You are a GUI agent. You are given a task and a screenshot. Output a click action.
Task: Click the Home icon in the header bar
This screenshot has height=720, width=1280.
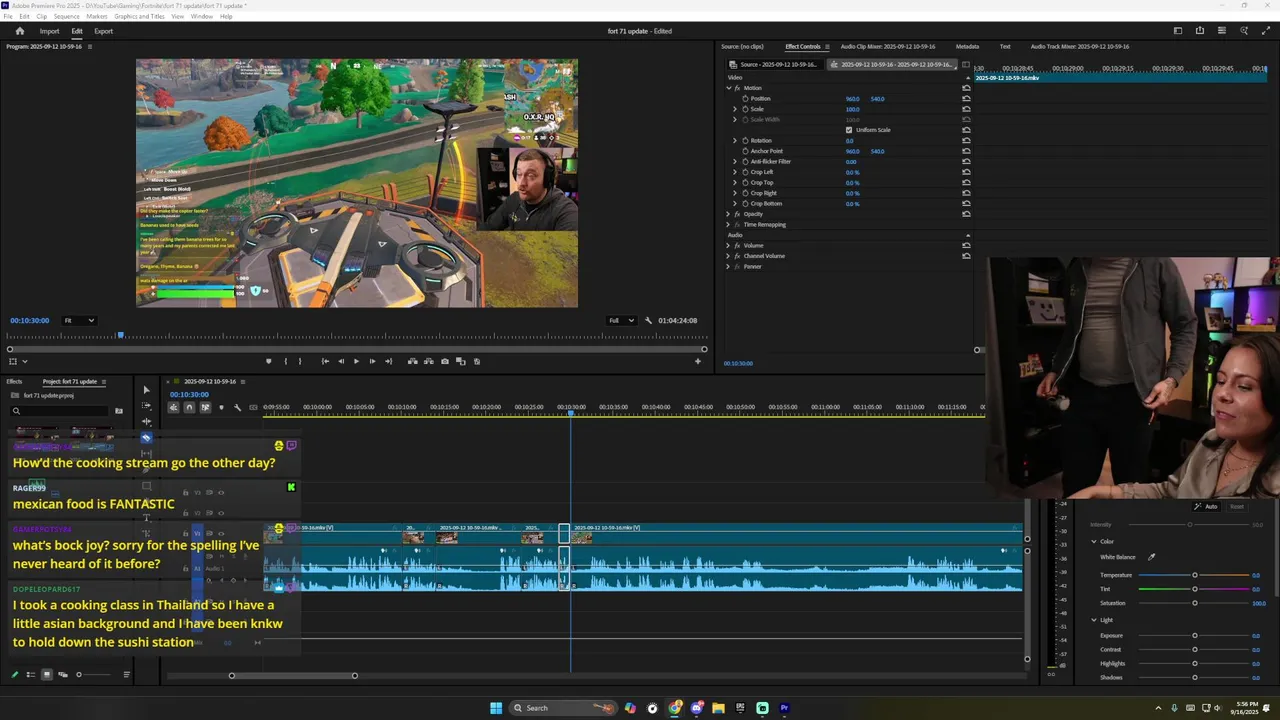tap(19, 31)
